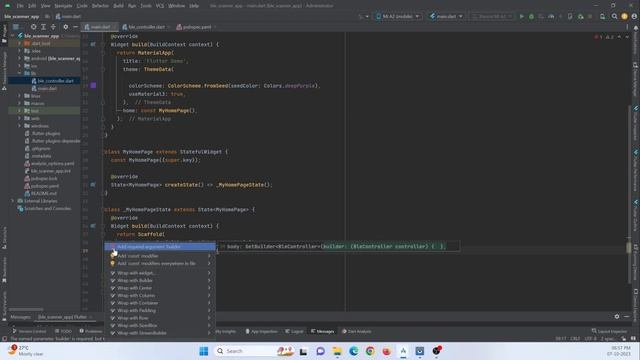Open the Logcat tool window
This screenshot has width=640, height=360.
(x=294, y=331)
